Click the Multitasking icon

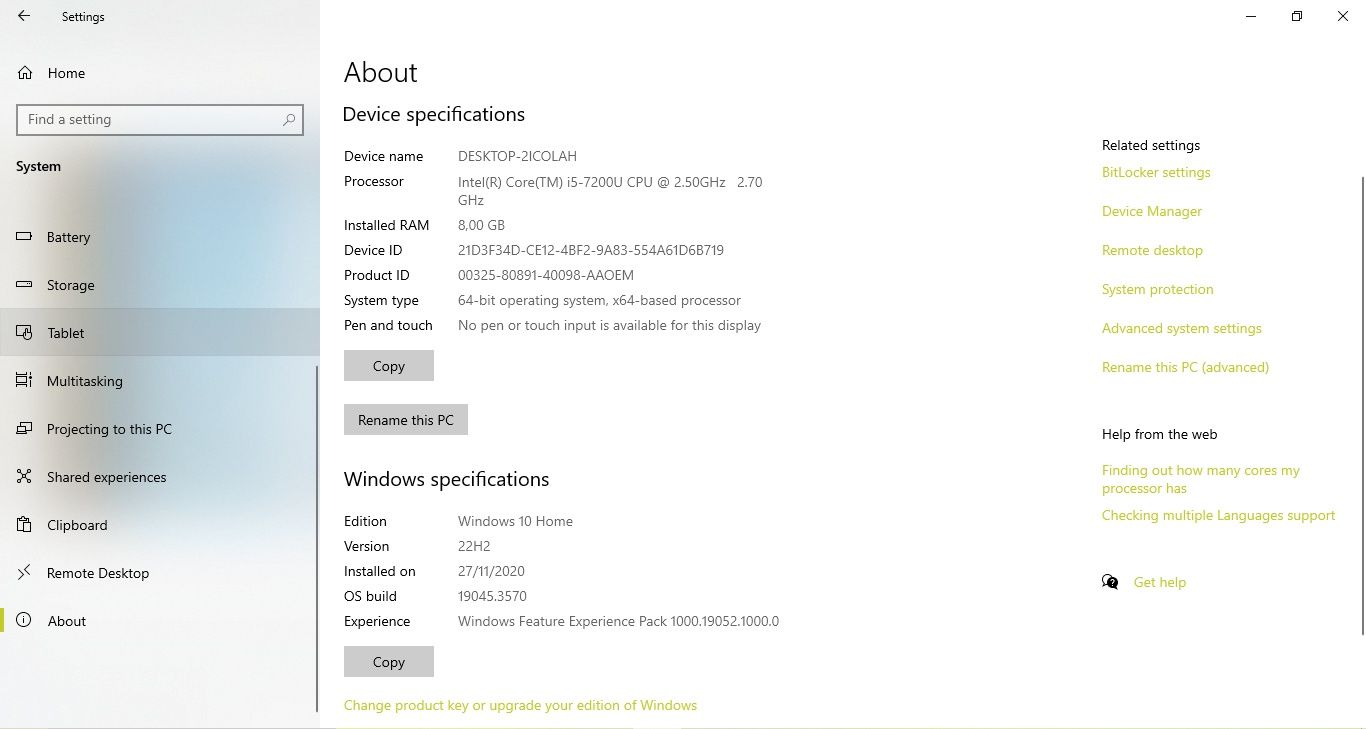tap(25, 381)
